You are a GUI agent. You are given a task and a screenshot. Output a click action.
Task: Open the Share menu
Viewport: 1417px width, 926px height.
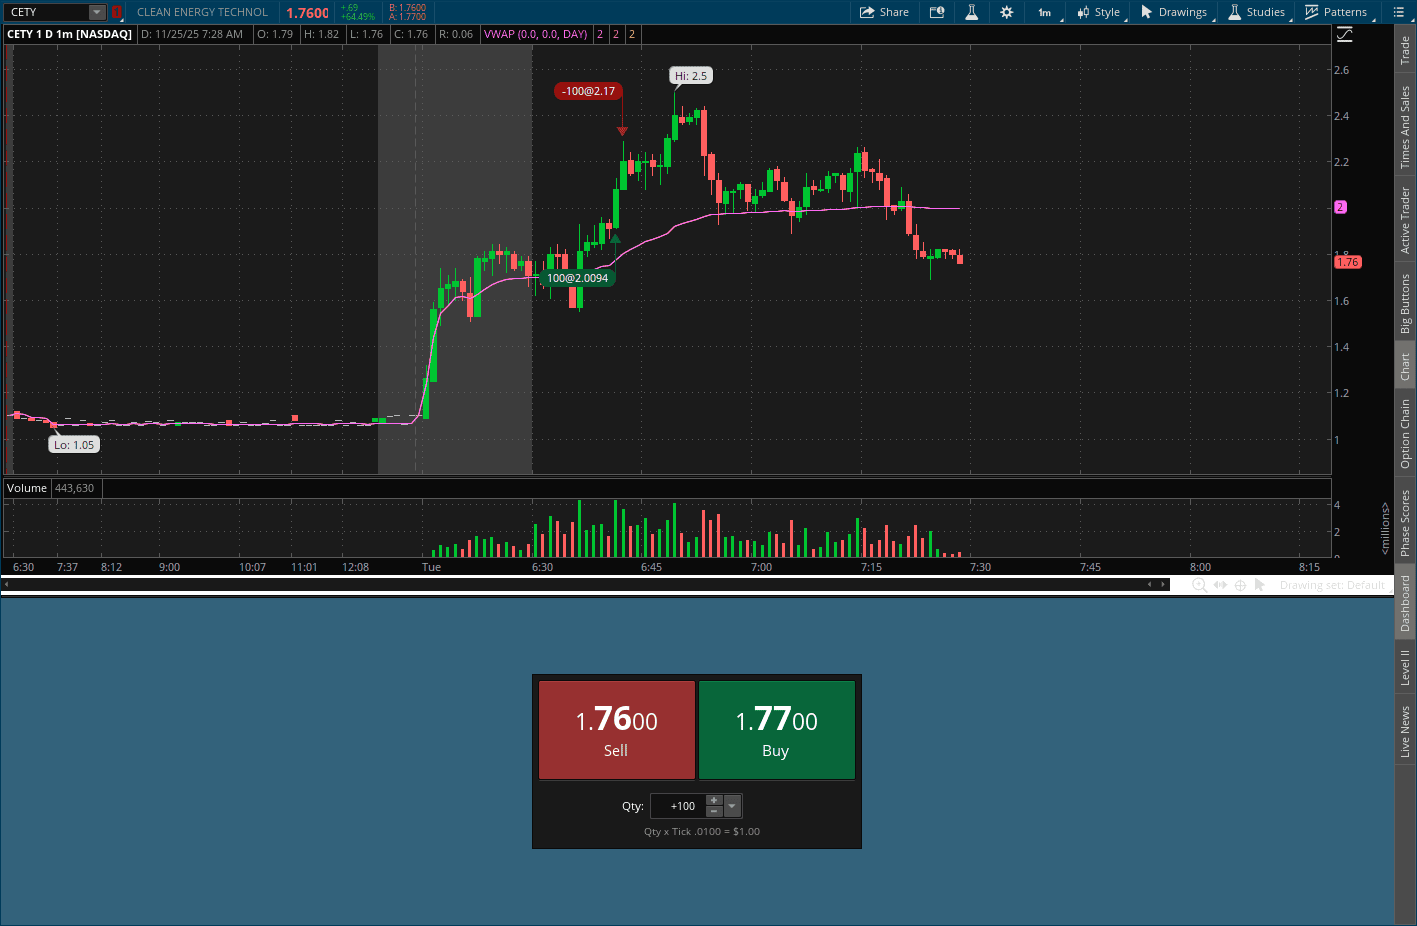click(884, 12)
